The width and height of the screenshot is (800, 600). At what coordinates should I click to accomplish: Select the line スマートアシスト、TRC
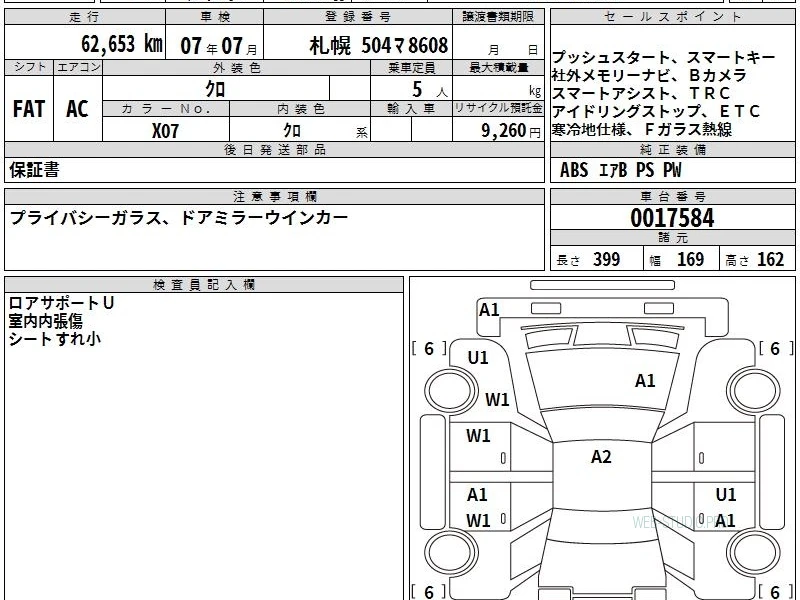point(641,93)
